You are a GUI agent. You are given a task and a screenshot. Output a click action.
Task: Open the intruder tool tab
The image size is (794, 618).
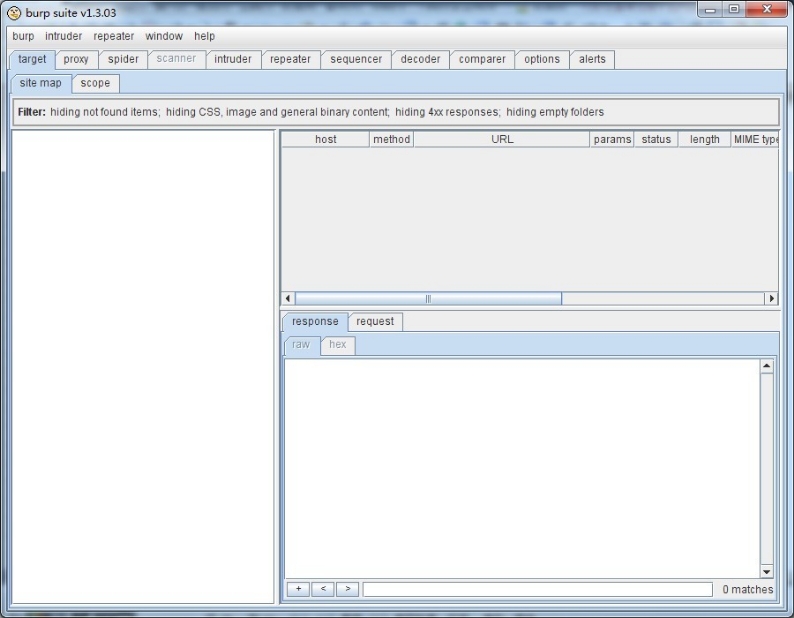(233, 59)
